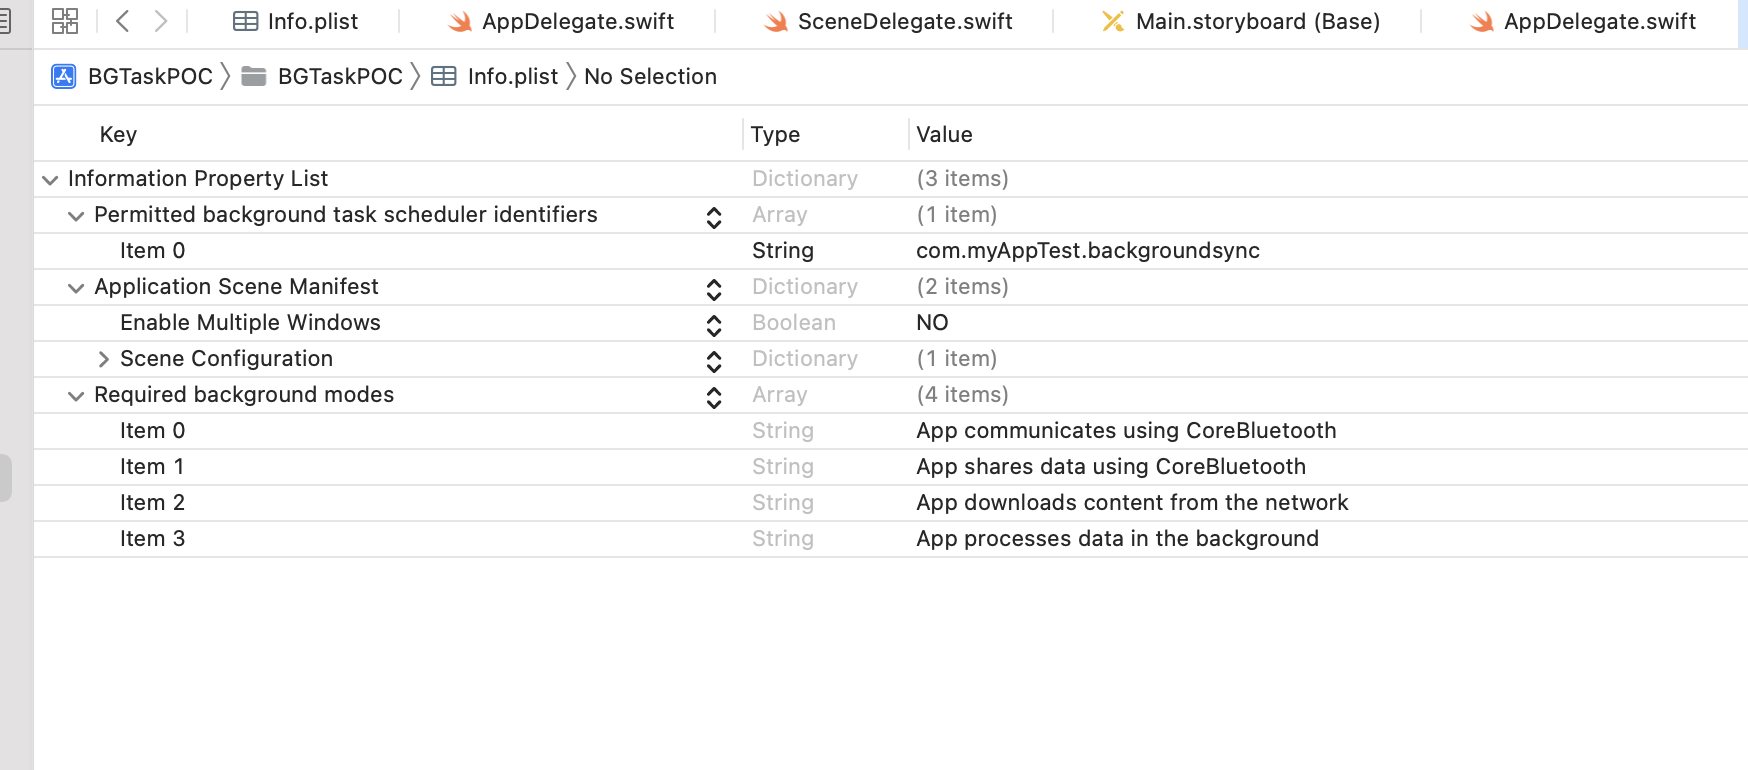Click the BGTaskPOC project icon in breadcrumb

(64, 77)
